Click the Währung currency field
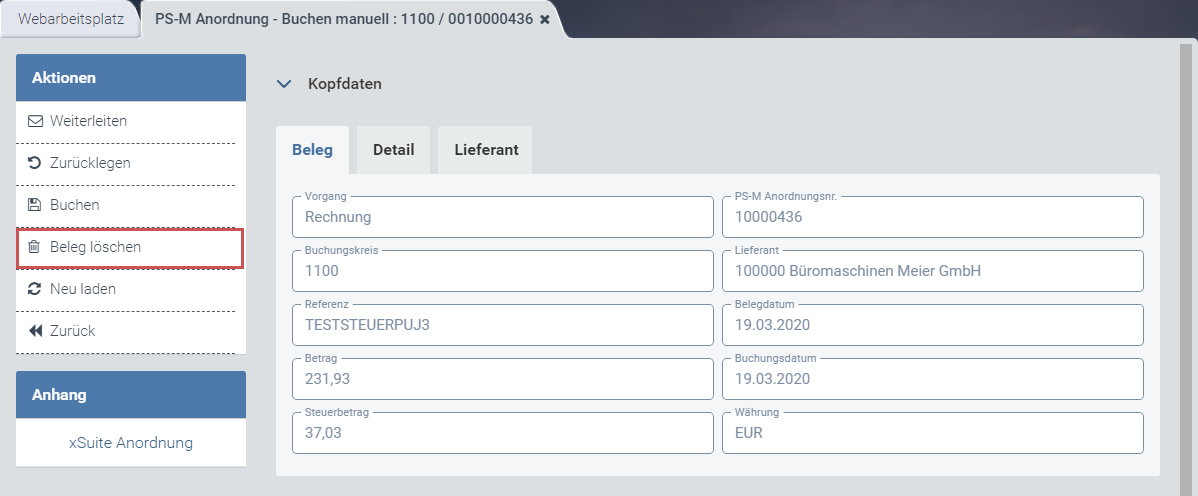This screenshot has width=1198, height=496. point(932,433)
